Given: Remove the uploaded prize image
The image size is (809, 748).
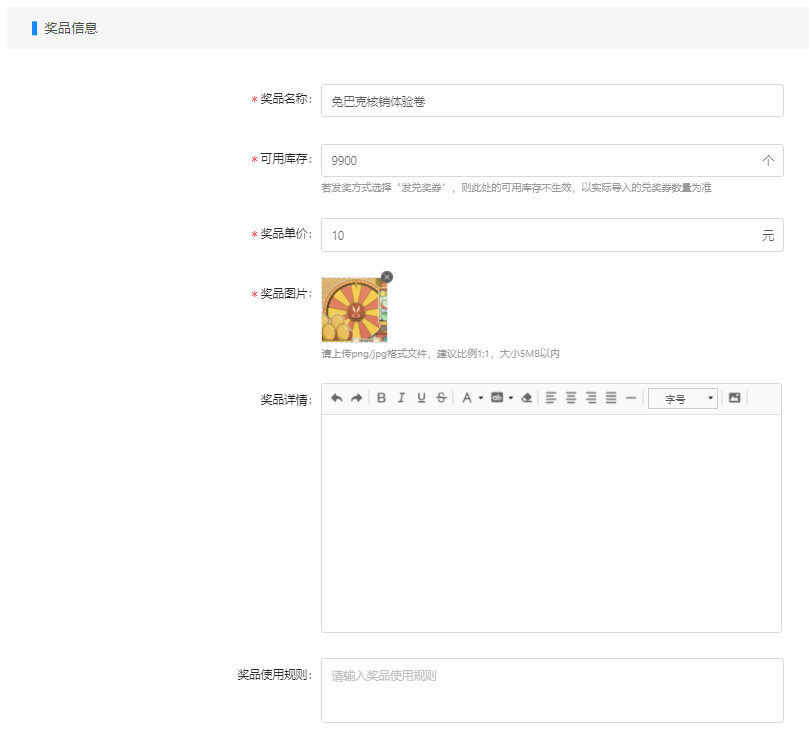Looking at the screenshot, I should coord(387,277).
